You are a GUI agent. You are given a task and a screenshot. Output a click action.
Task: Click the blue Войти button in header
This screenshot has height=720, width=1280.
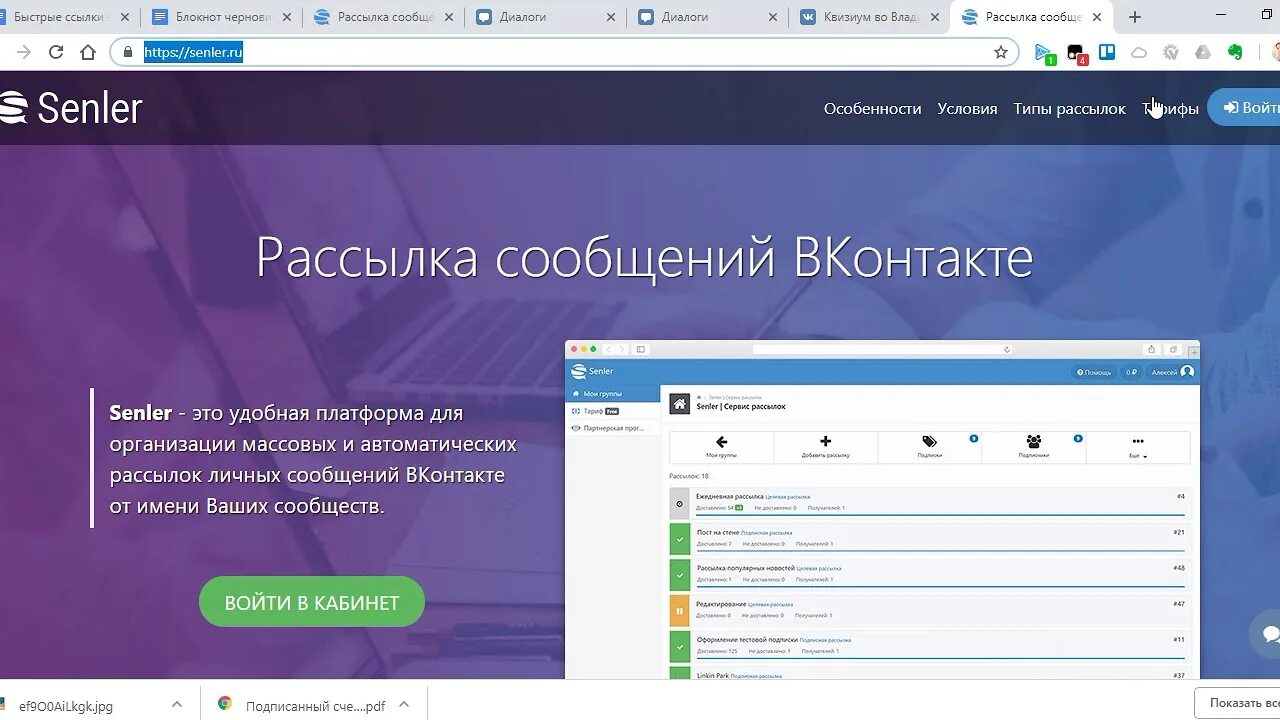[1245, 108]
